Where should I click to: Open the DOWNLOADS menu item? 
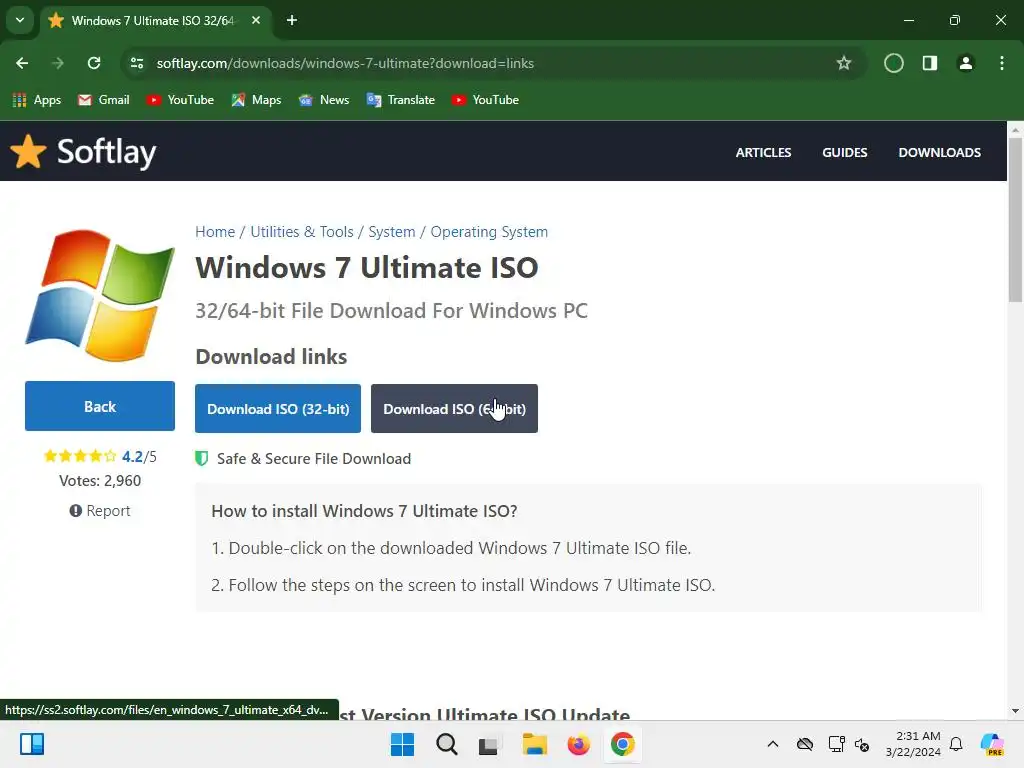point(939,152)
